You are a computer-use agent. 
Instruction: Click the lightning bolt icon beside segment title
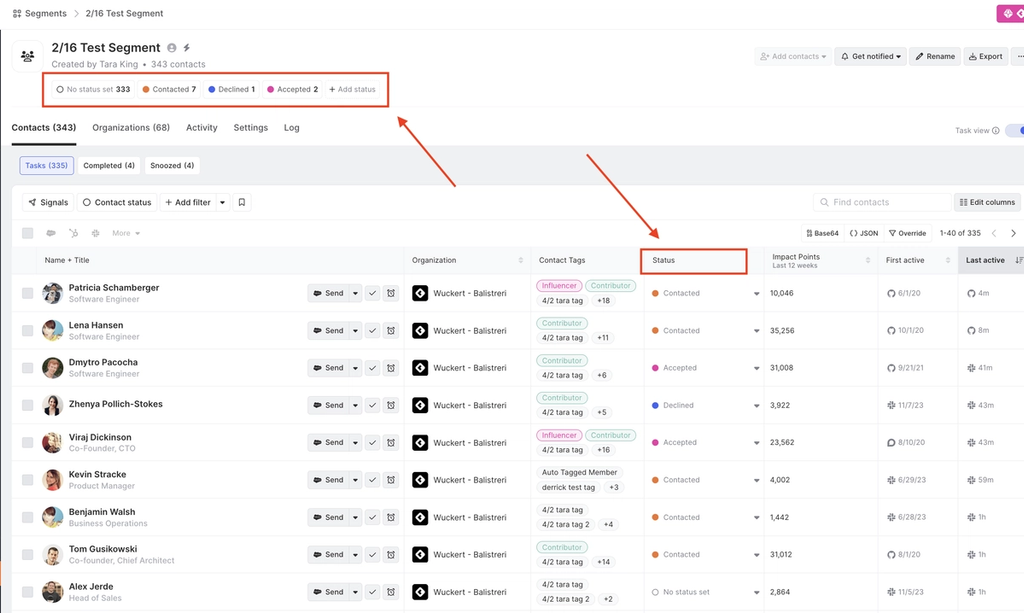(x=187, y=48)
